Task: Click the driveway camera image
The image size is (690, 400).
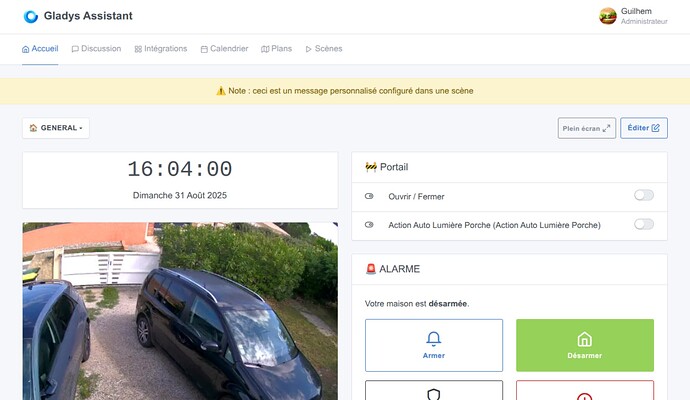Action: coord(180,310)
